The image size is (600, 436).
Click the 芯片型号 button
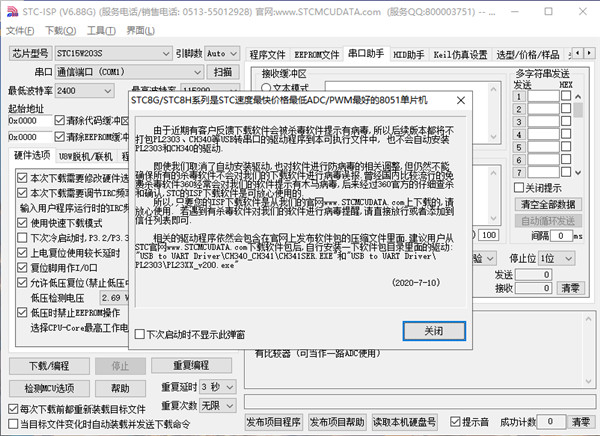(x=30, y=53)
